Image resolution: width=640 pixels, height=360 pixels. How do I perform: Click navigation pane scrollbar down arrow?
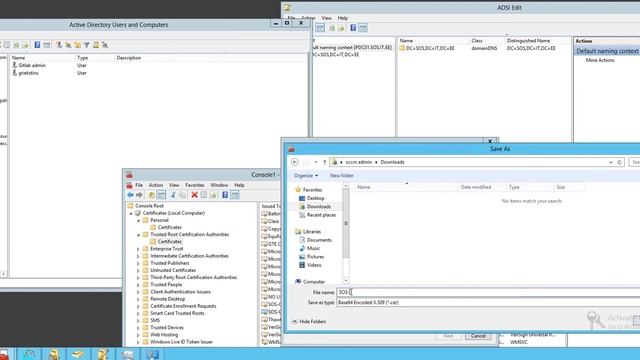[x=346, y=280]
